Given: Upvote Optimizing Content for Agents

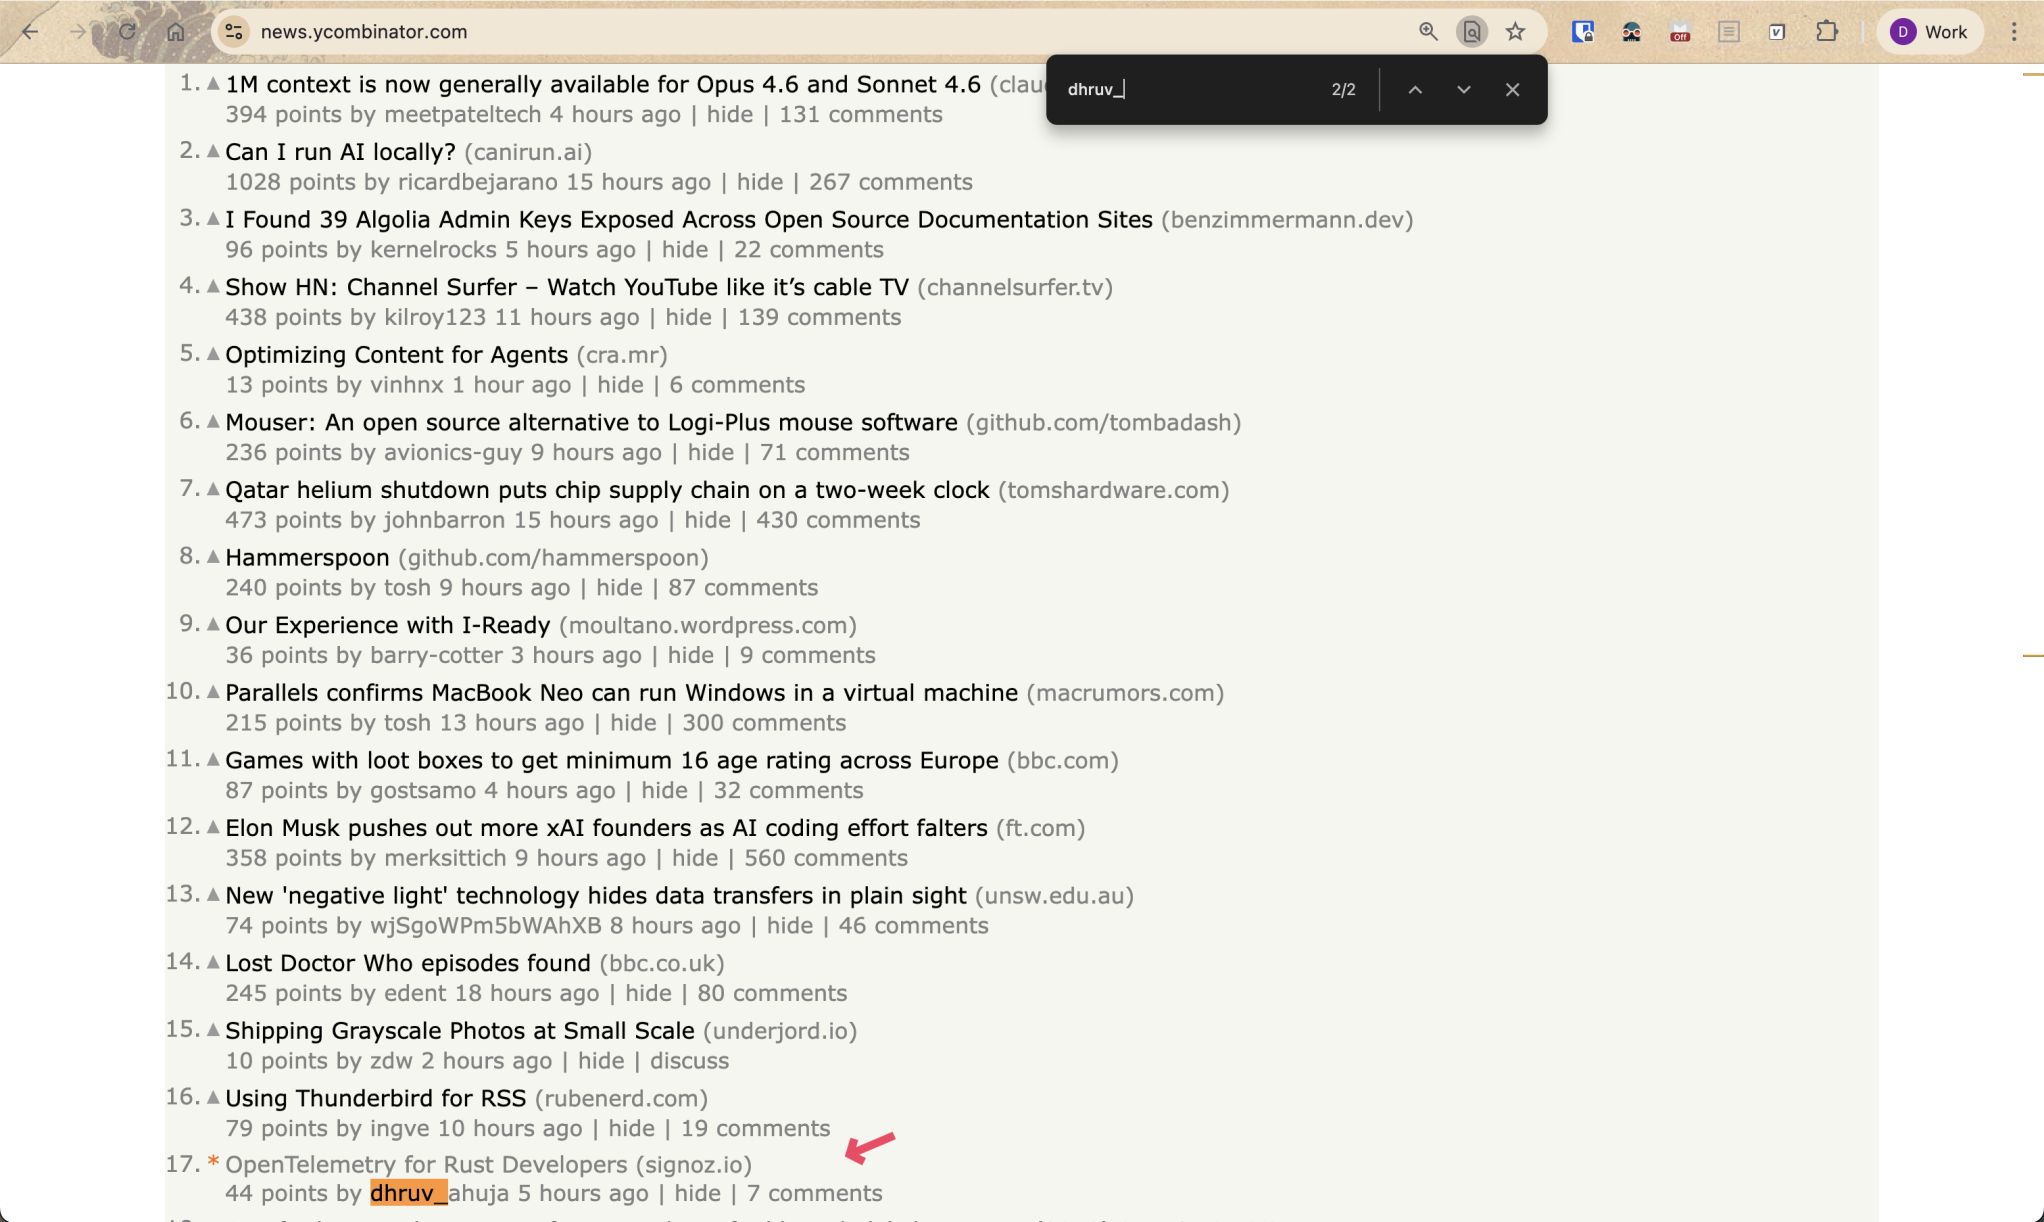Looking at the screenshot, I should coord(213,354).
